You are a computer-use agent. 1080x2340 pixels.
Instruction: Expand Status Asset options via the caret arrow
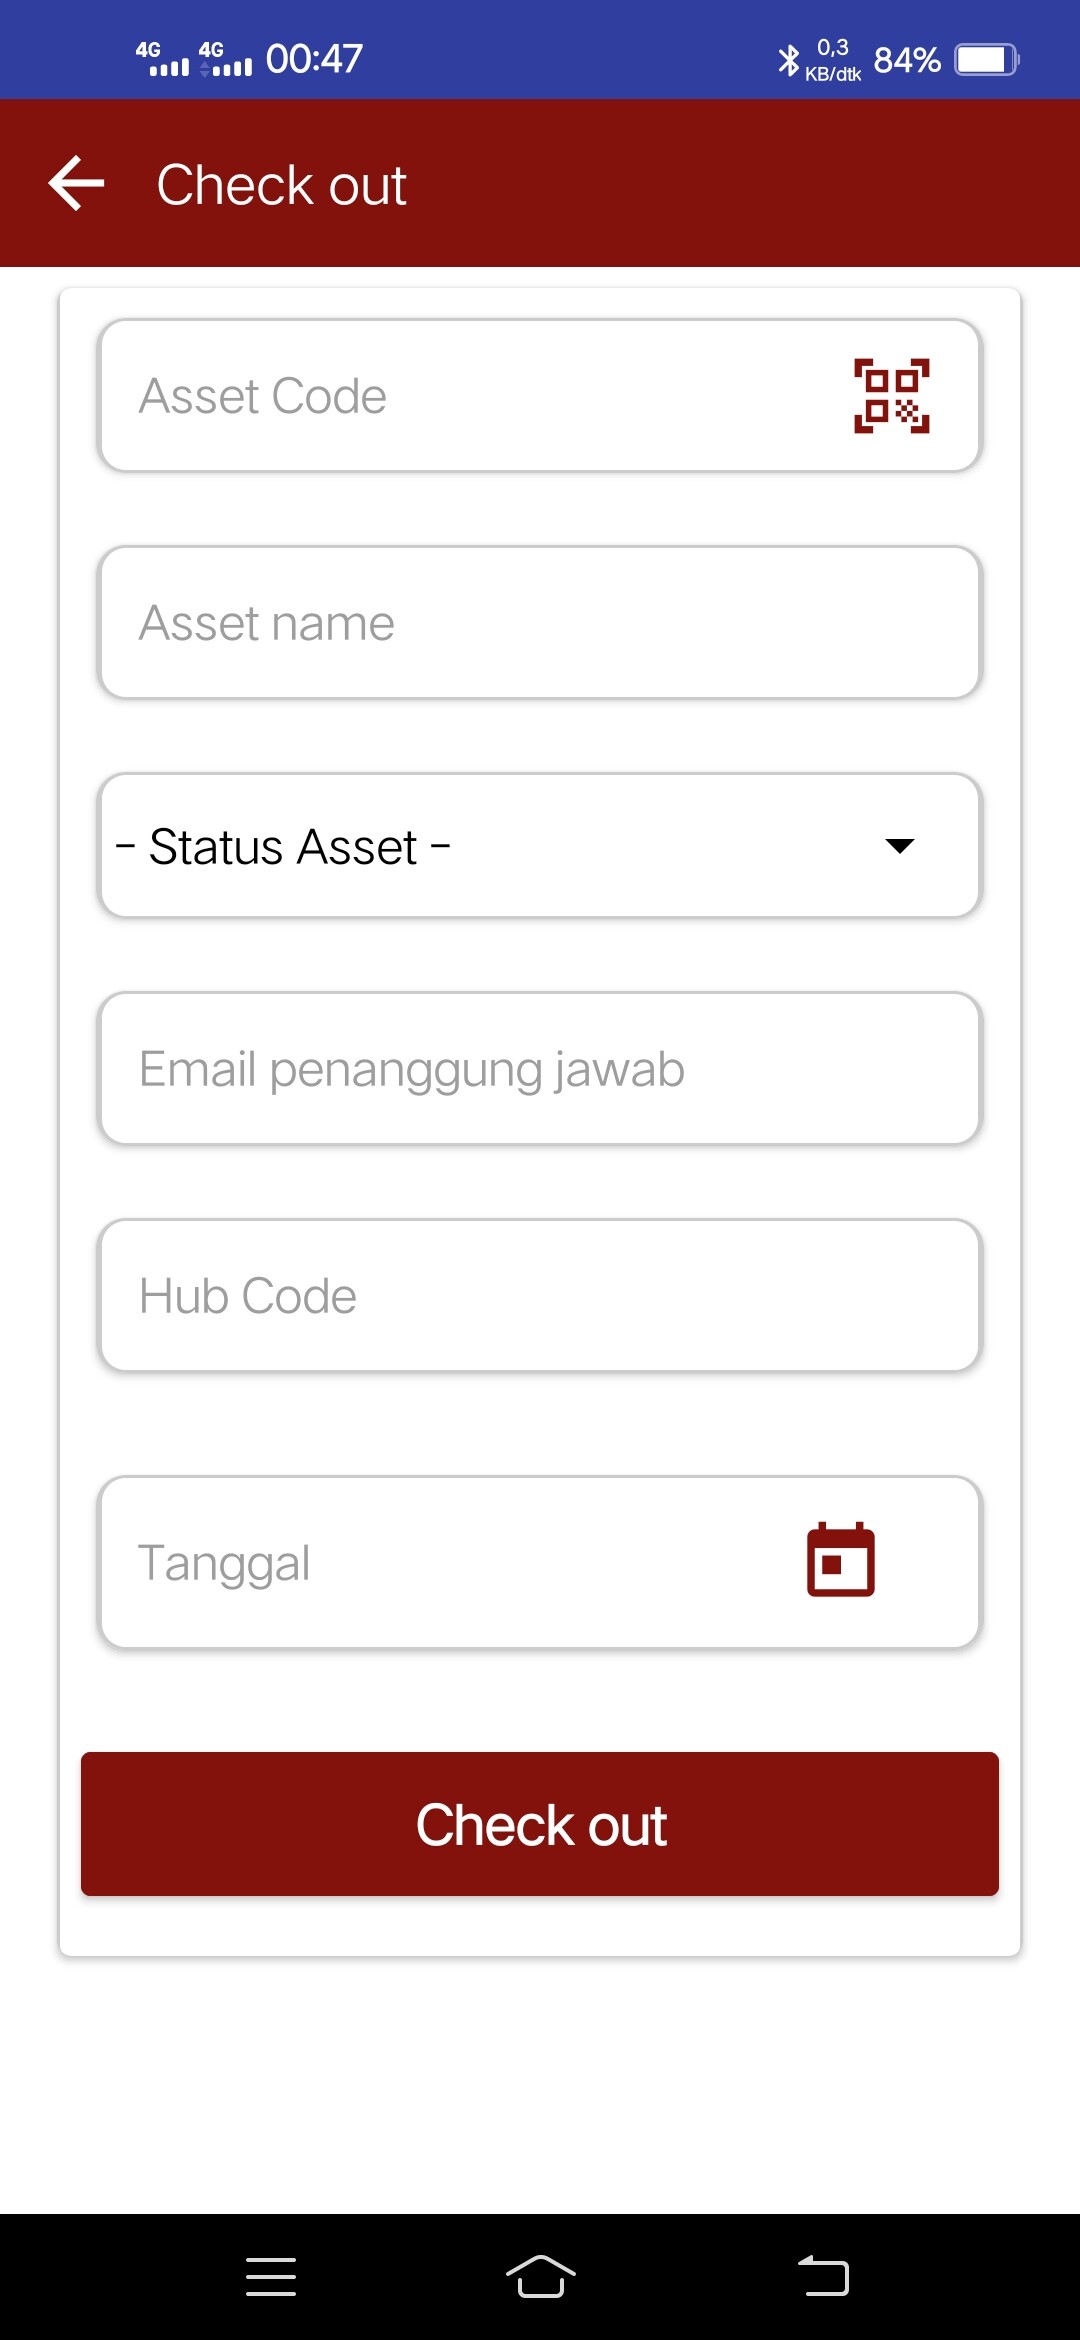tap(901, 845)
